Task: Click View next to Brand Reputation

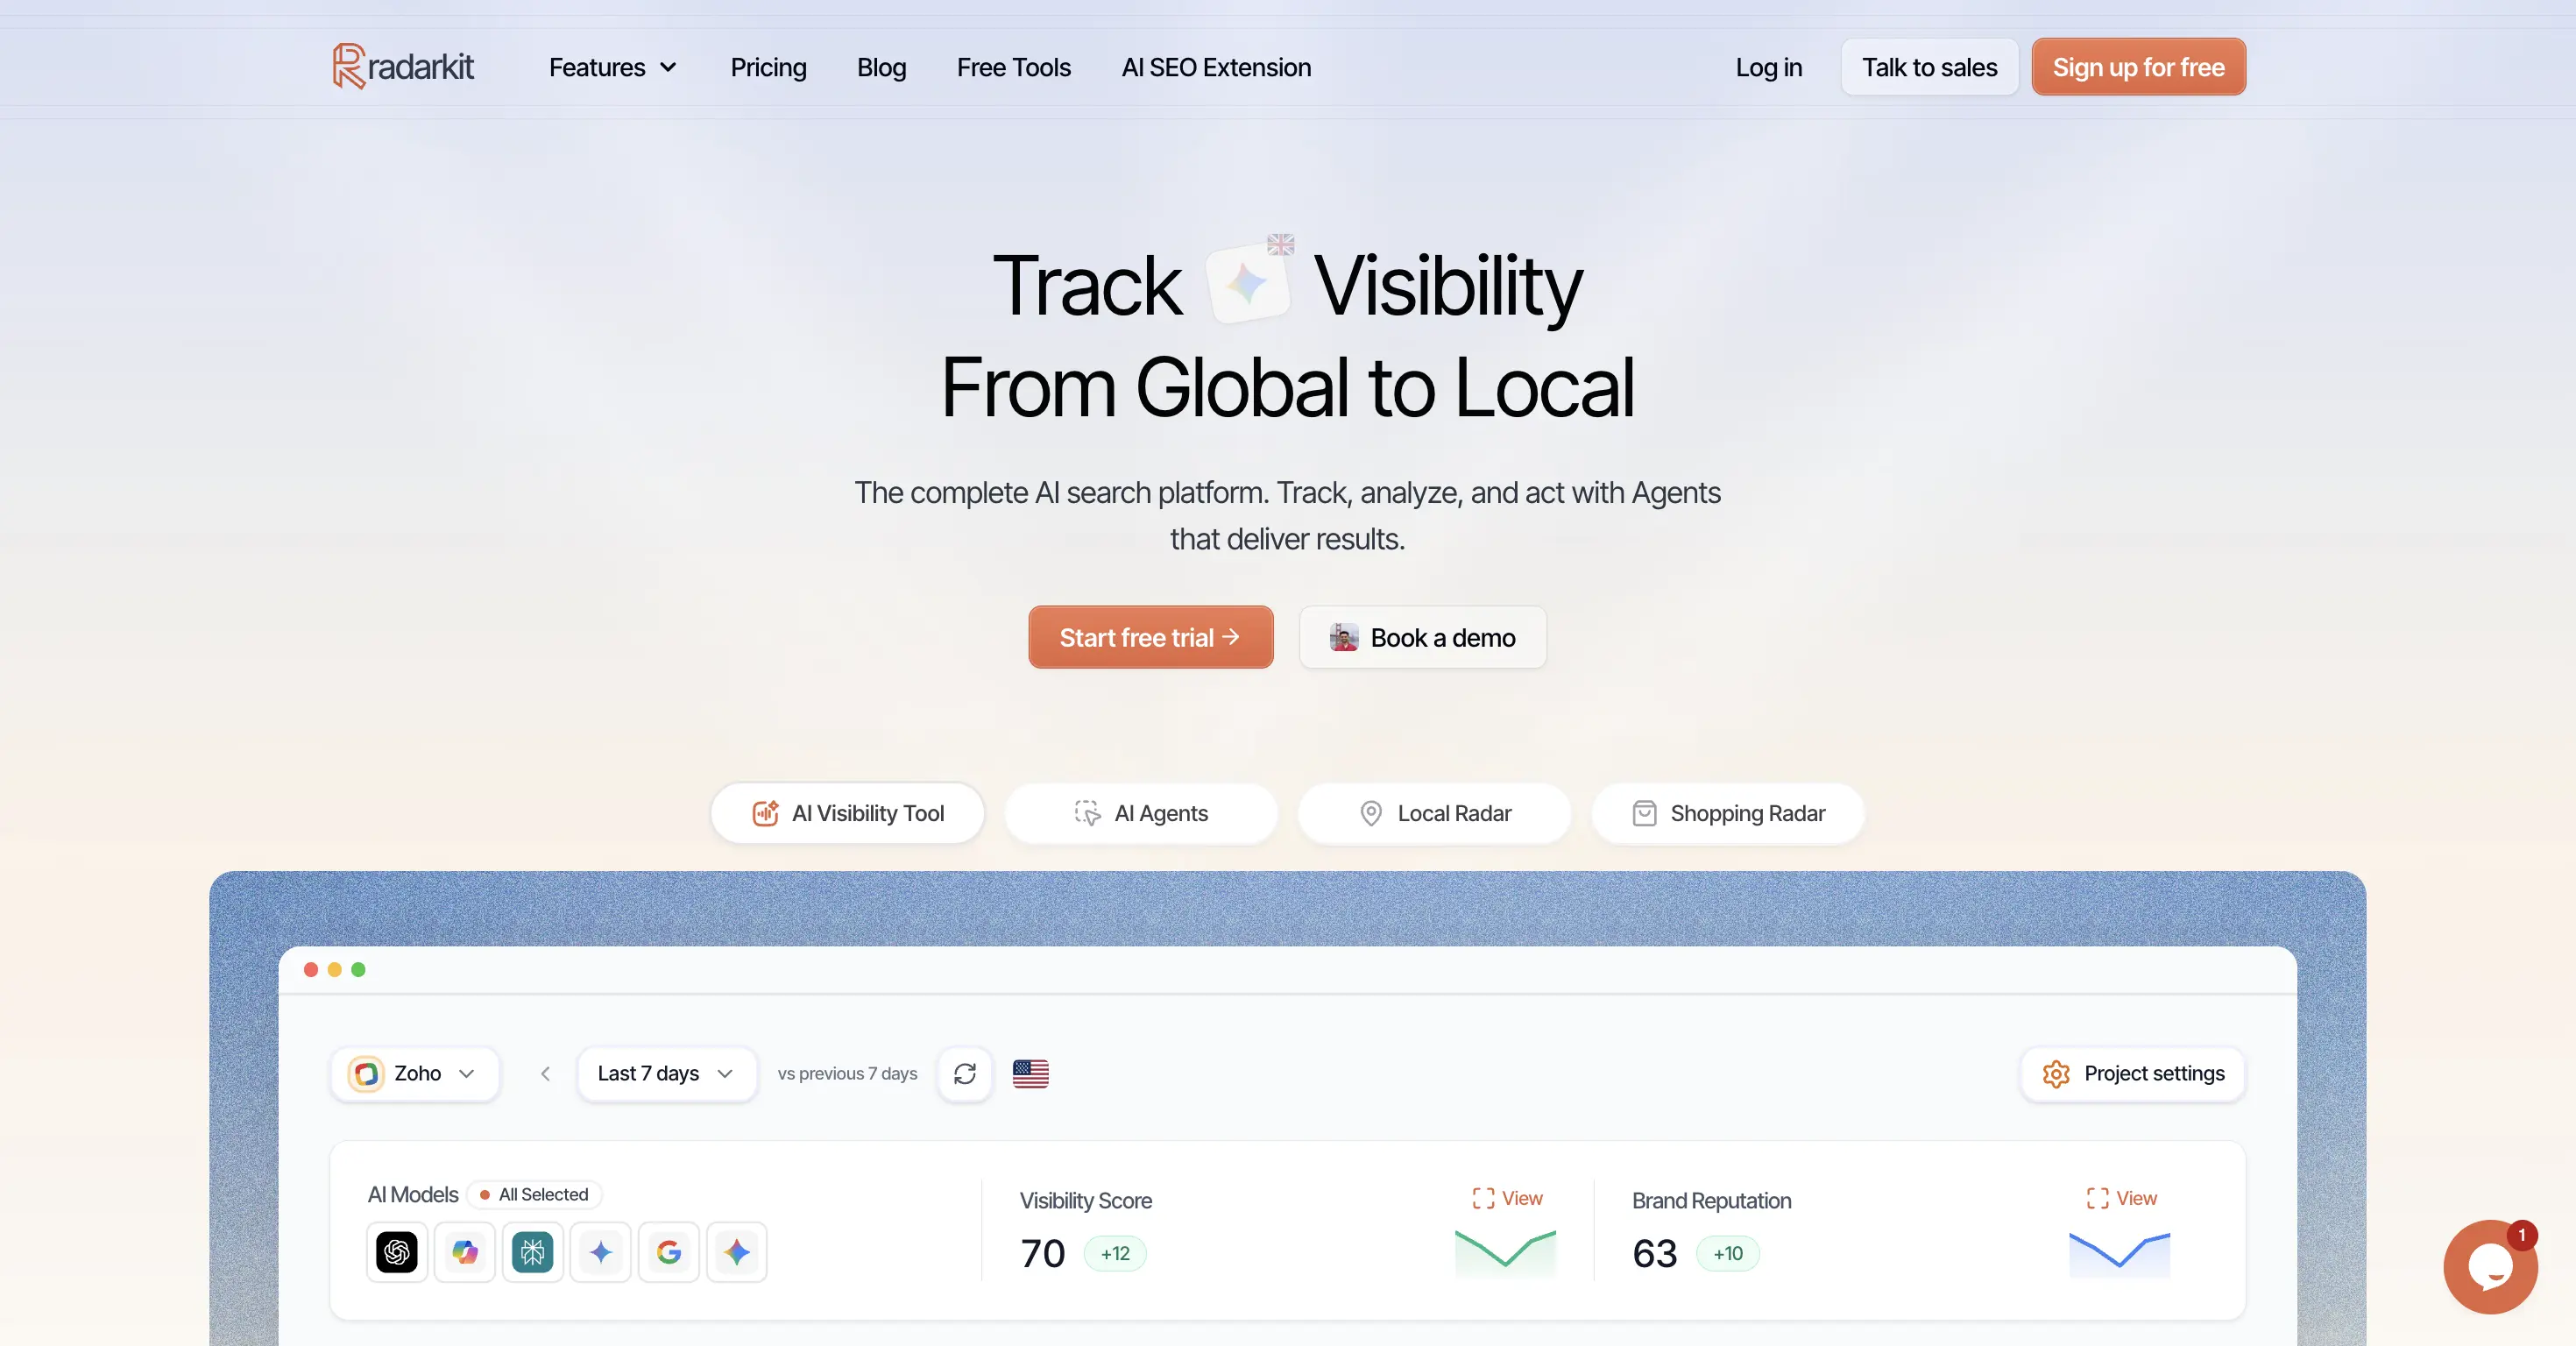Action: 2122,1198
